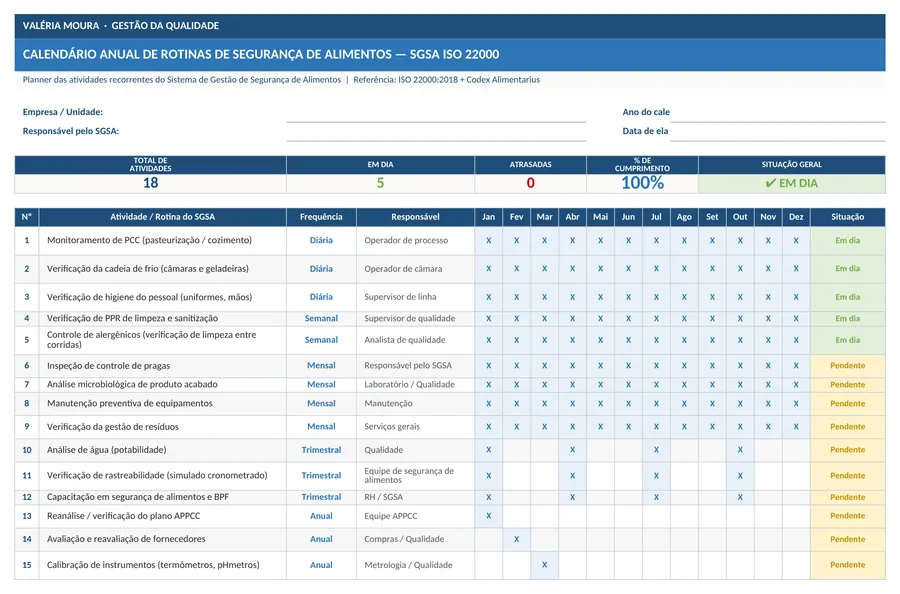The image size is (900, 594).
Task: Click 'Operador de câmara' responsible cell
Action: coord(415,269)
